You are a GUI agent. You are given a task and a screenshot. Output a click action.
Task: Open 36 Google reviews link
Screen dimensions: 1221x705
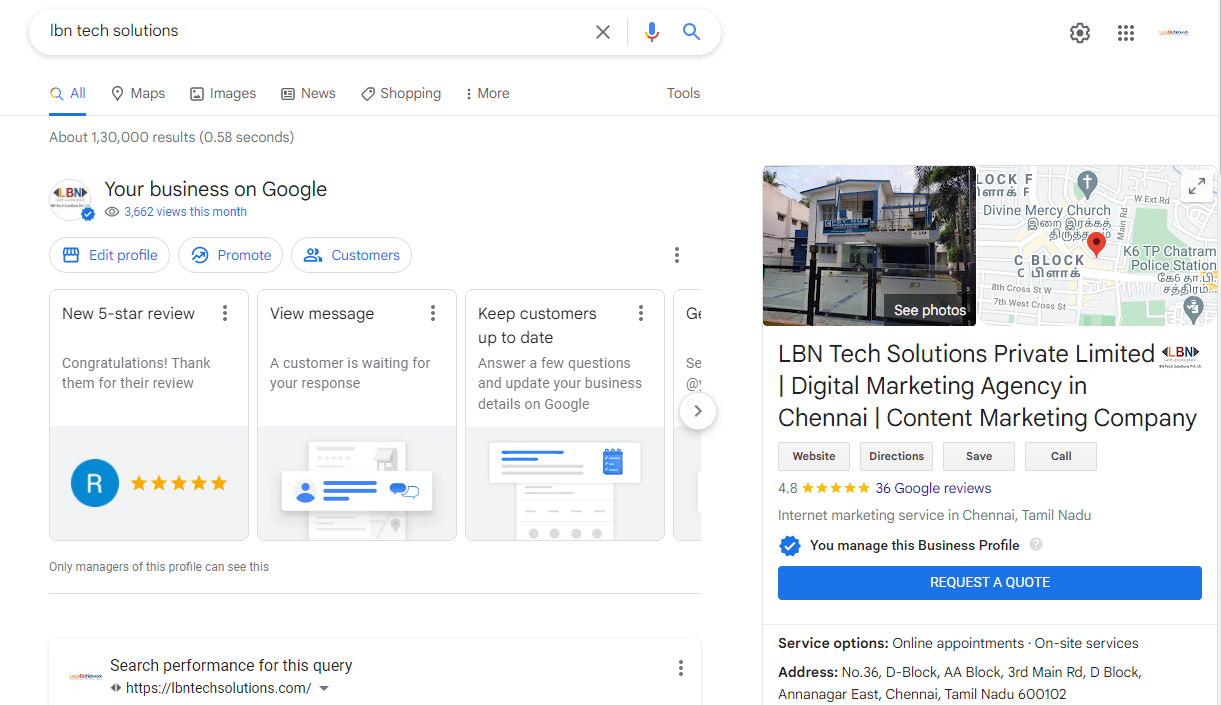coord(933,489)
